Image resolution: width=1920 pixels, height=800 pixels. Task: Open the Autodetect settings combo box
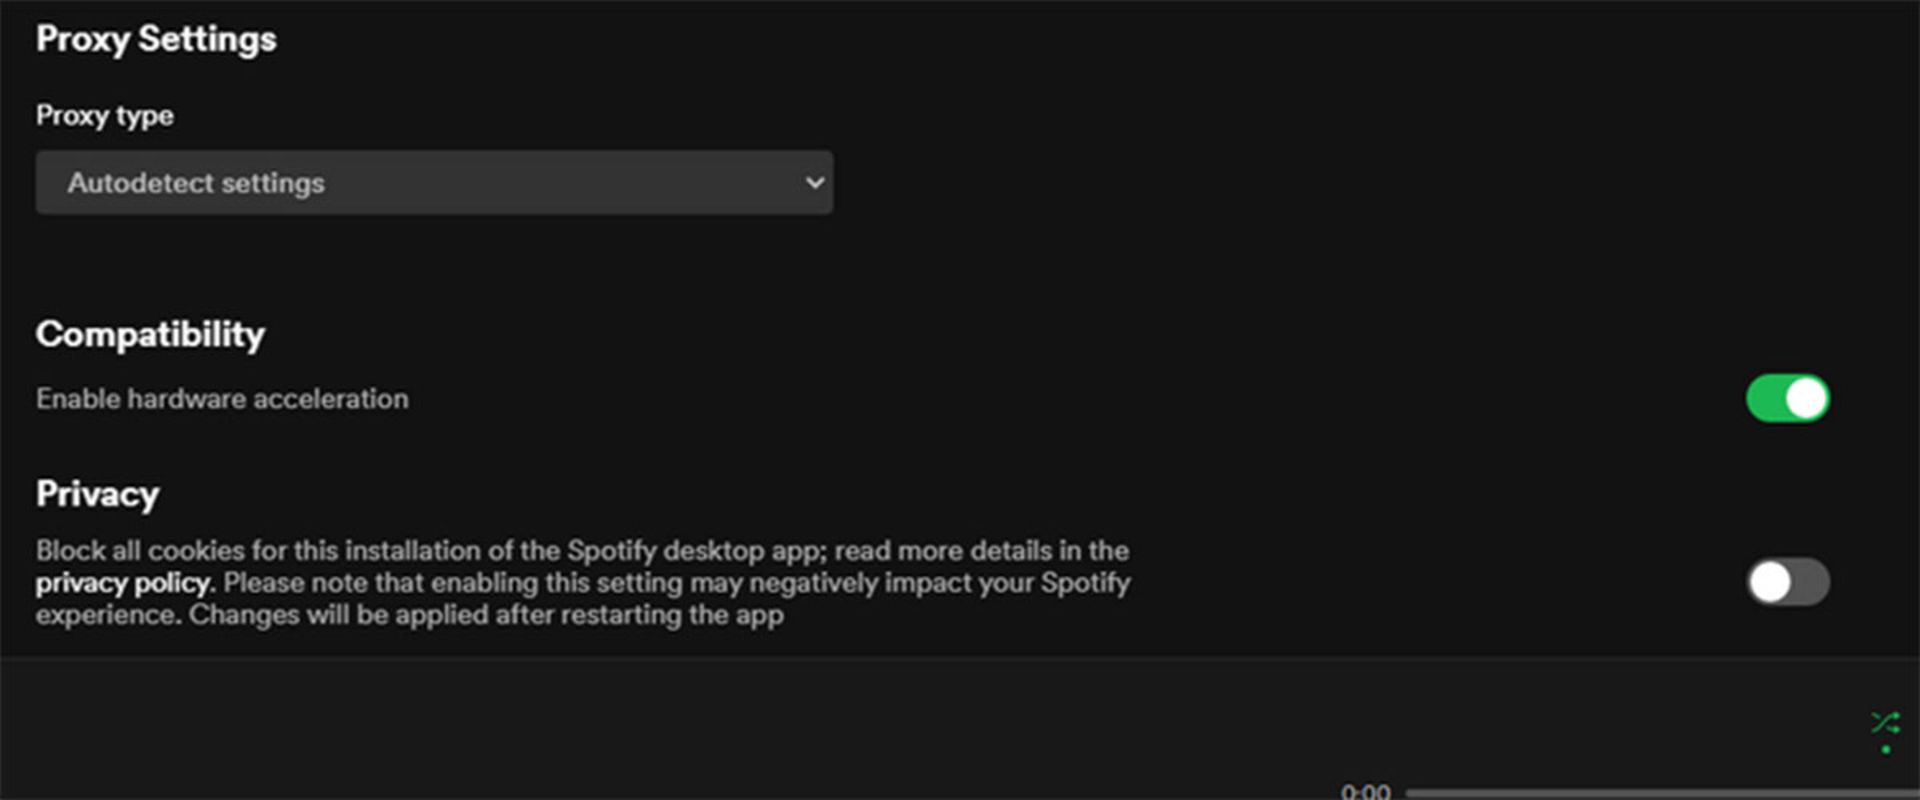tap(433, 183)
